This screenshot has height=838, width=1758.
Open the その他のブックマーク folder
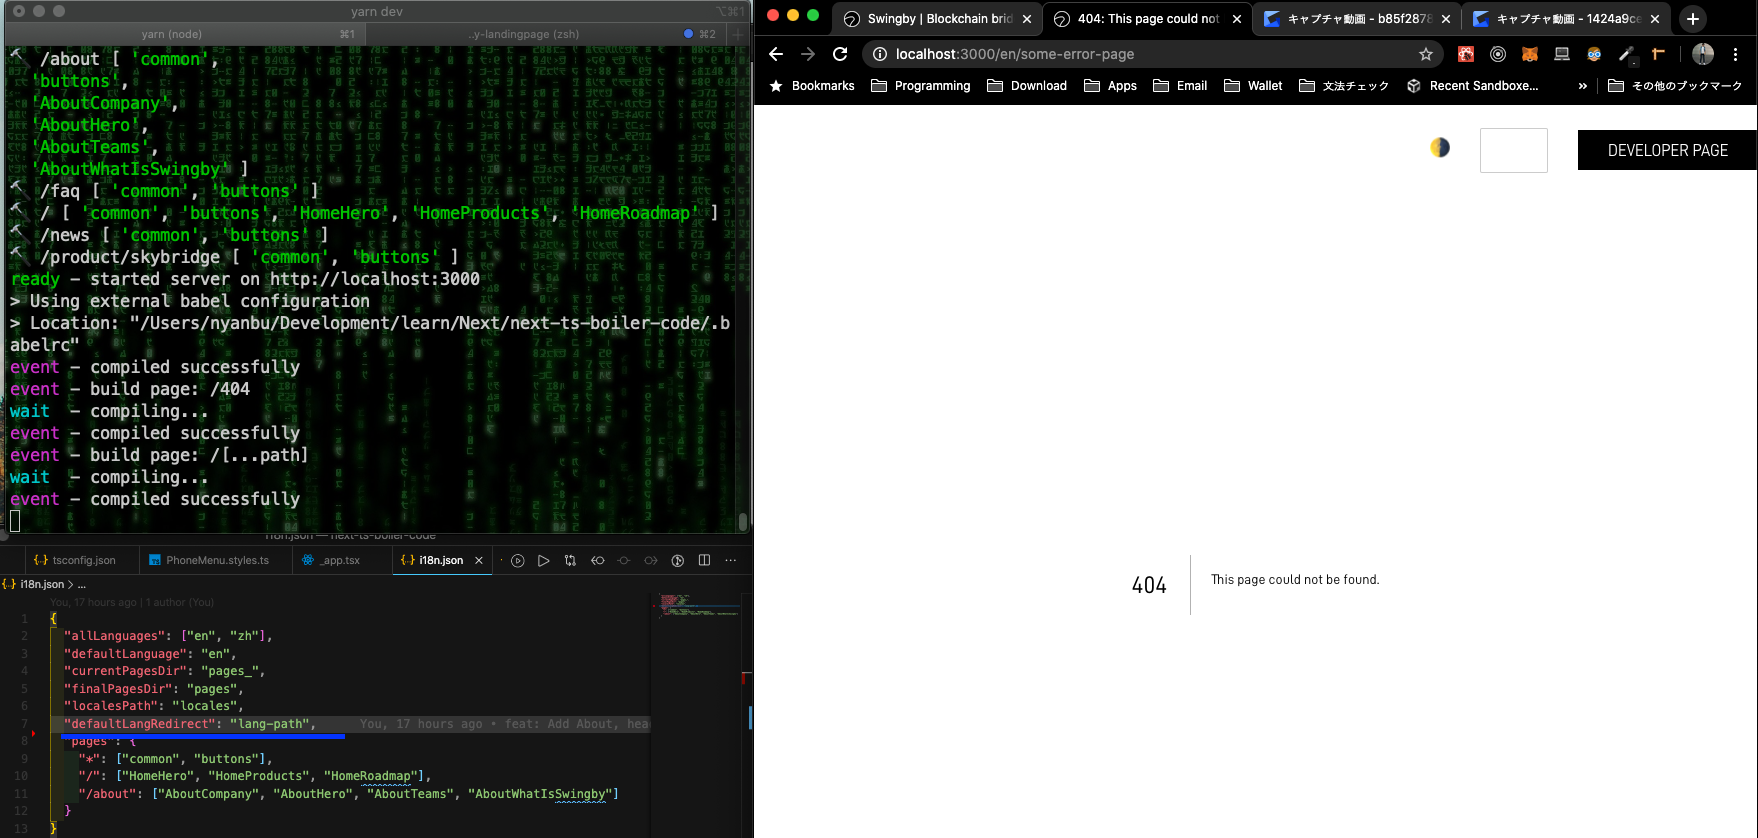[1675, 86]
